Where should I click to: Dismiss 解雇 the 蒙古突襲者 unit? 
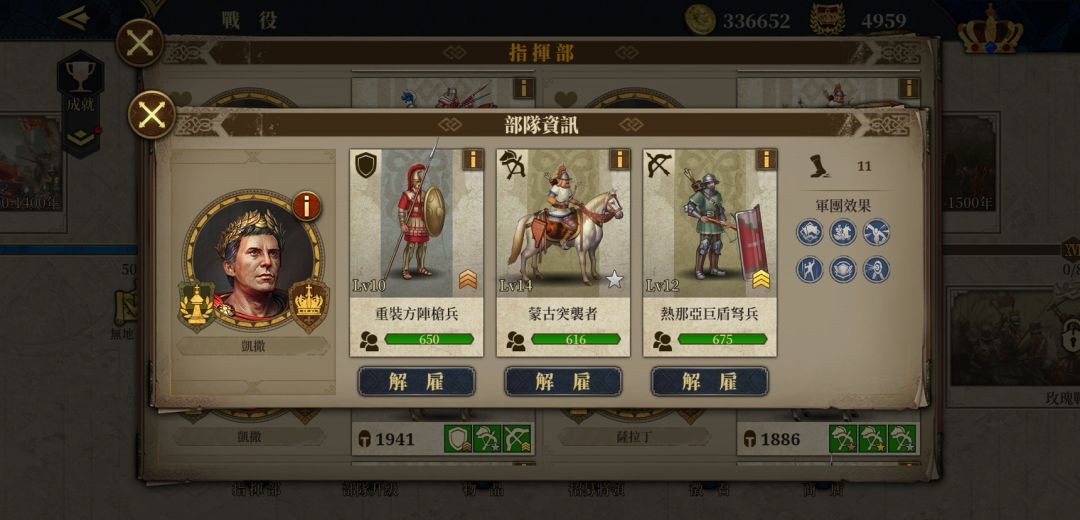tap(563, 381)
